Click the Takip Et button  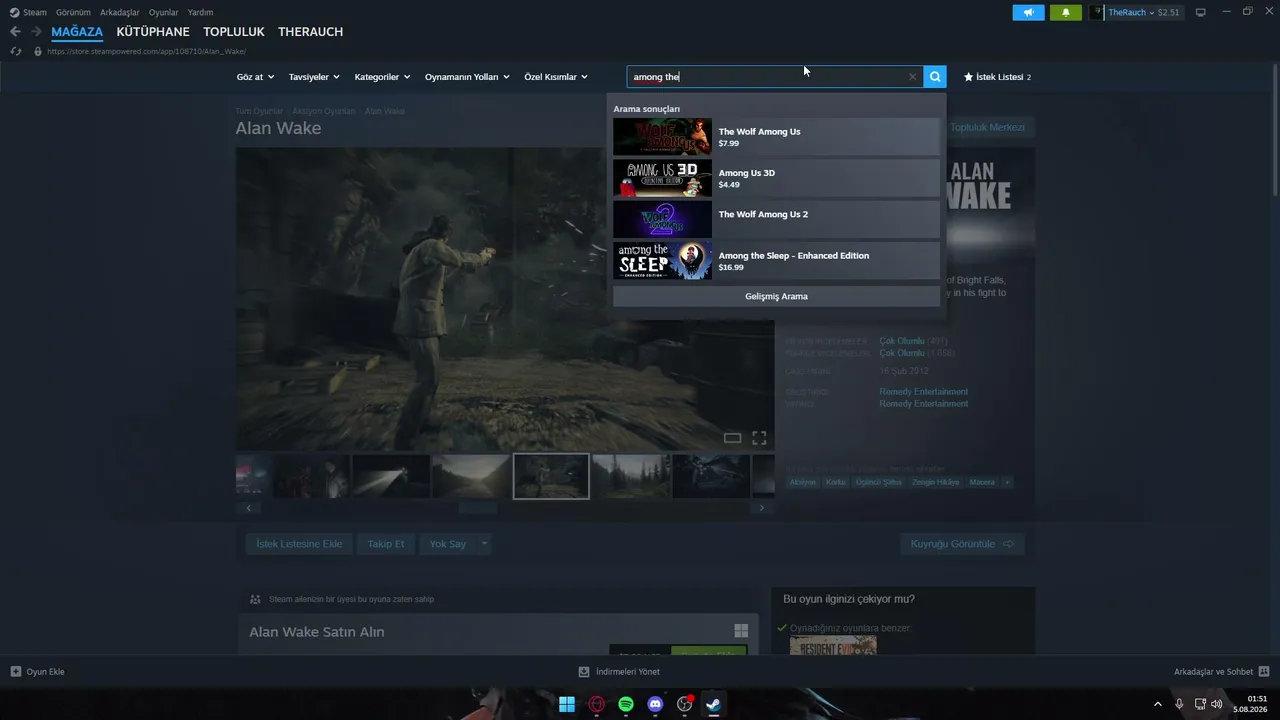point(386,544)
